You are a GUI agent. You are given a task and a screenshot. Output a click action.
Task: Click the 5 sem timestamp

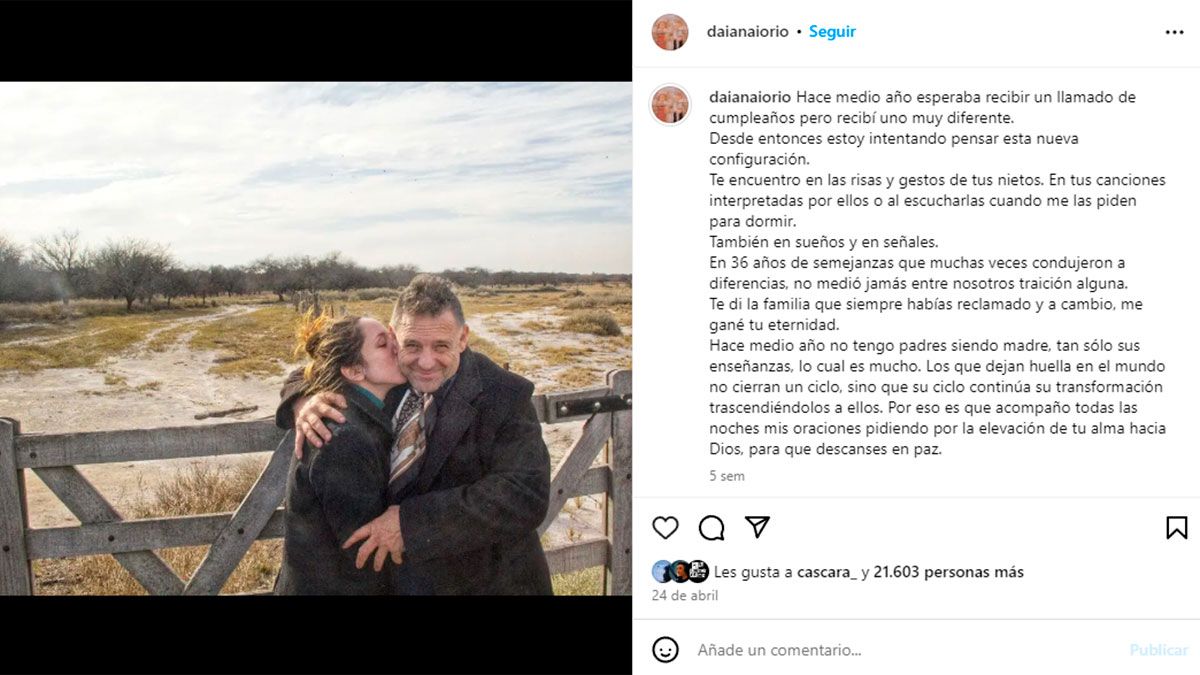point(727,476)
